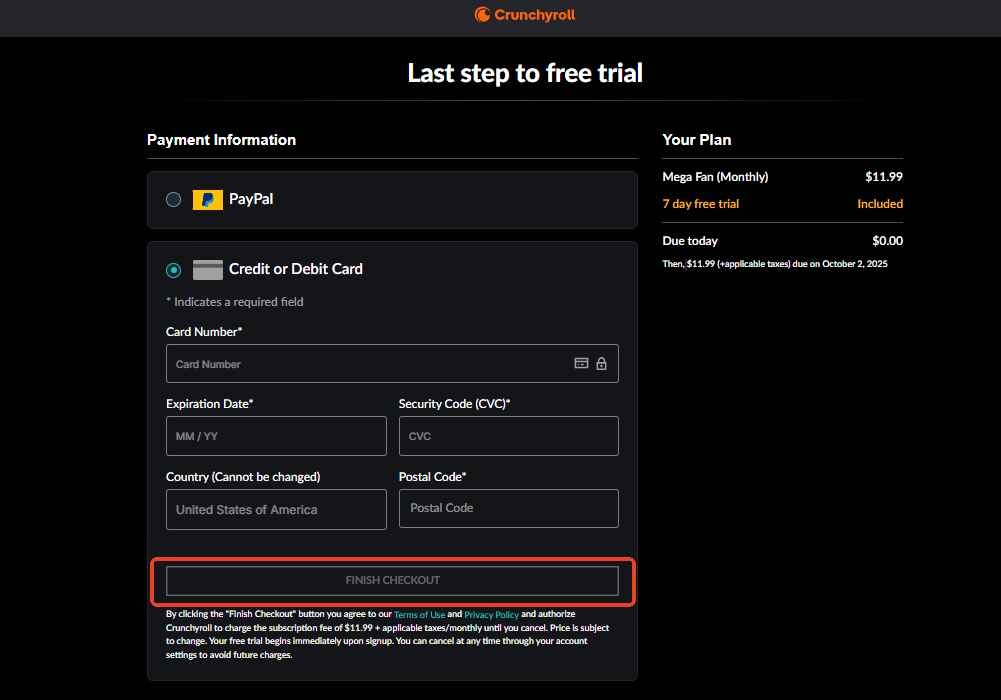The width and height of the screenshot is (1001, 700).
Task: Open the Privacy Policy link
Action: (x=491, y=614)
